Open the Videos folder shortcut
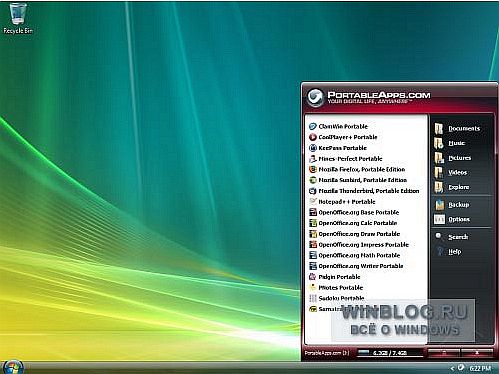Image resolution: width=499 pixels, height=374 pixels. point(451,173)
